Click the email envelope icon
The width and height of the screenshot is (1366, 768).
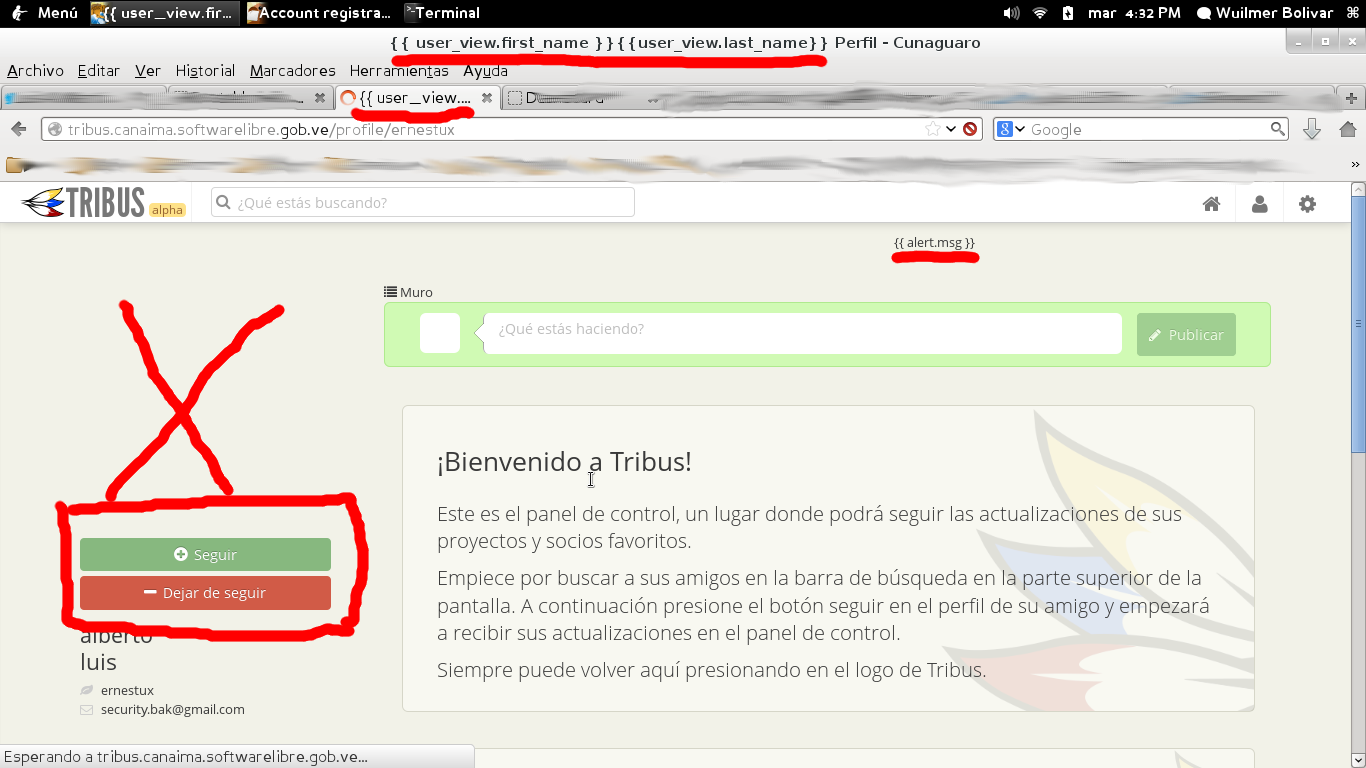click(x=87, y=710)
